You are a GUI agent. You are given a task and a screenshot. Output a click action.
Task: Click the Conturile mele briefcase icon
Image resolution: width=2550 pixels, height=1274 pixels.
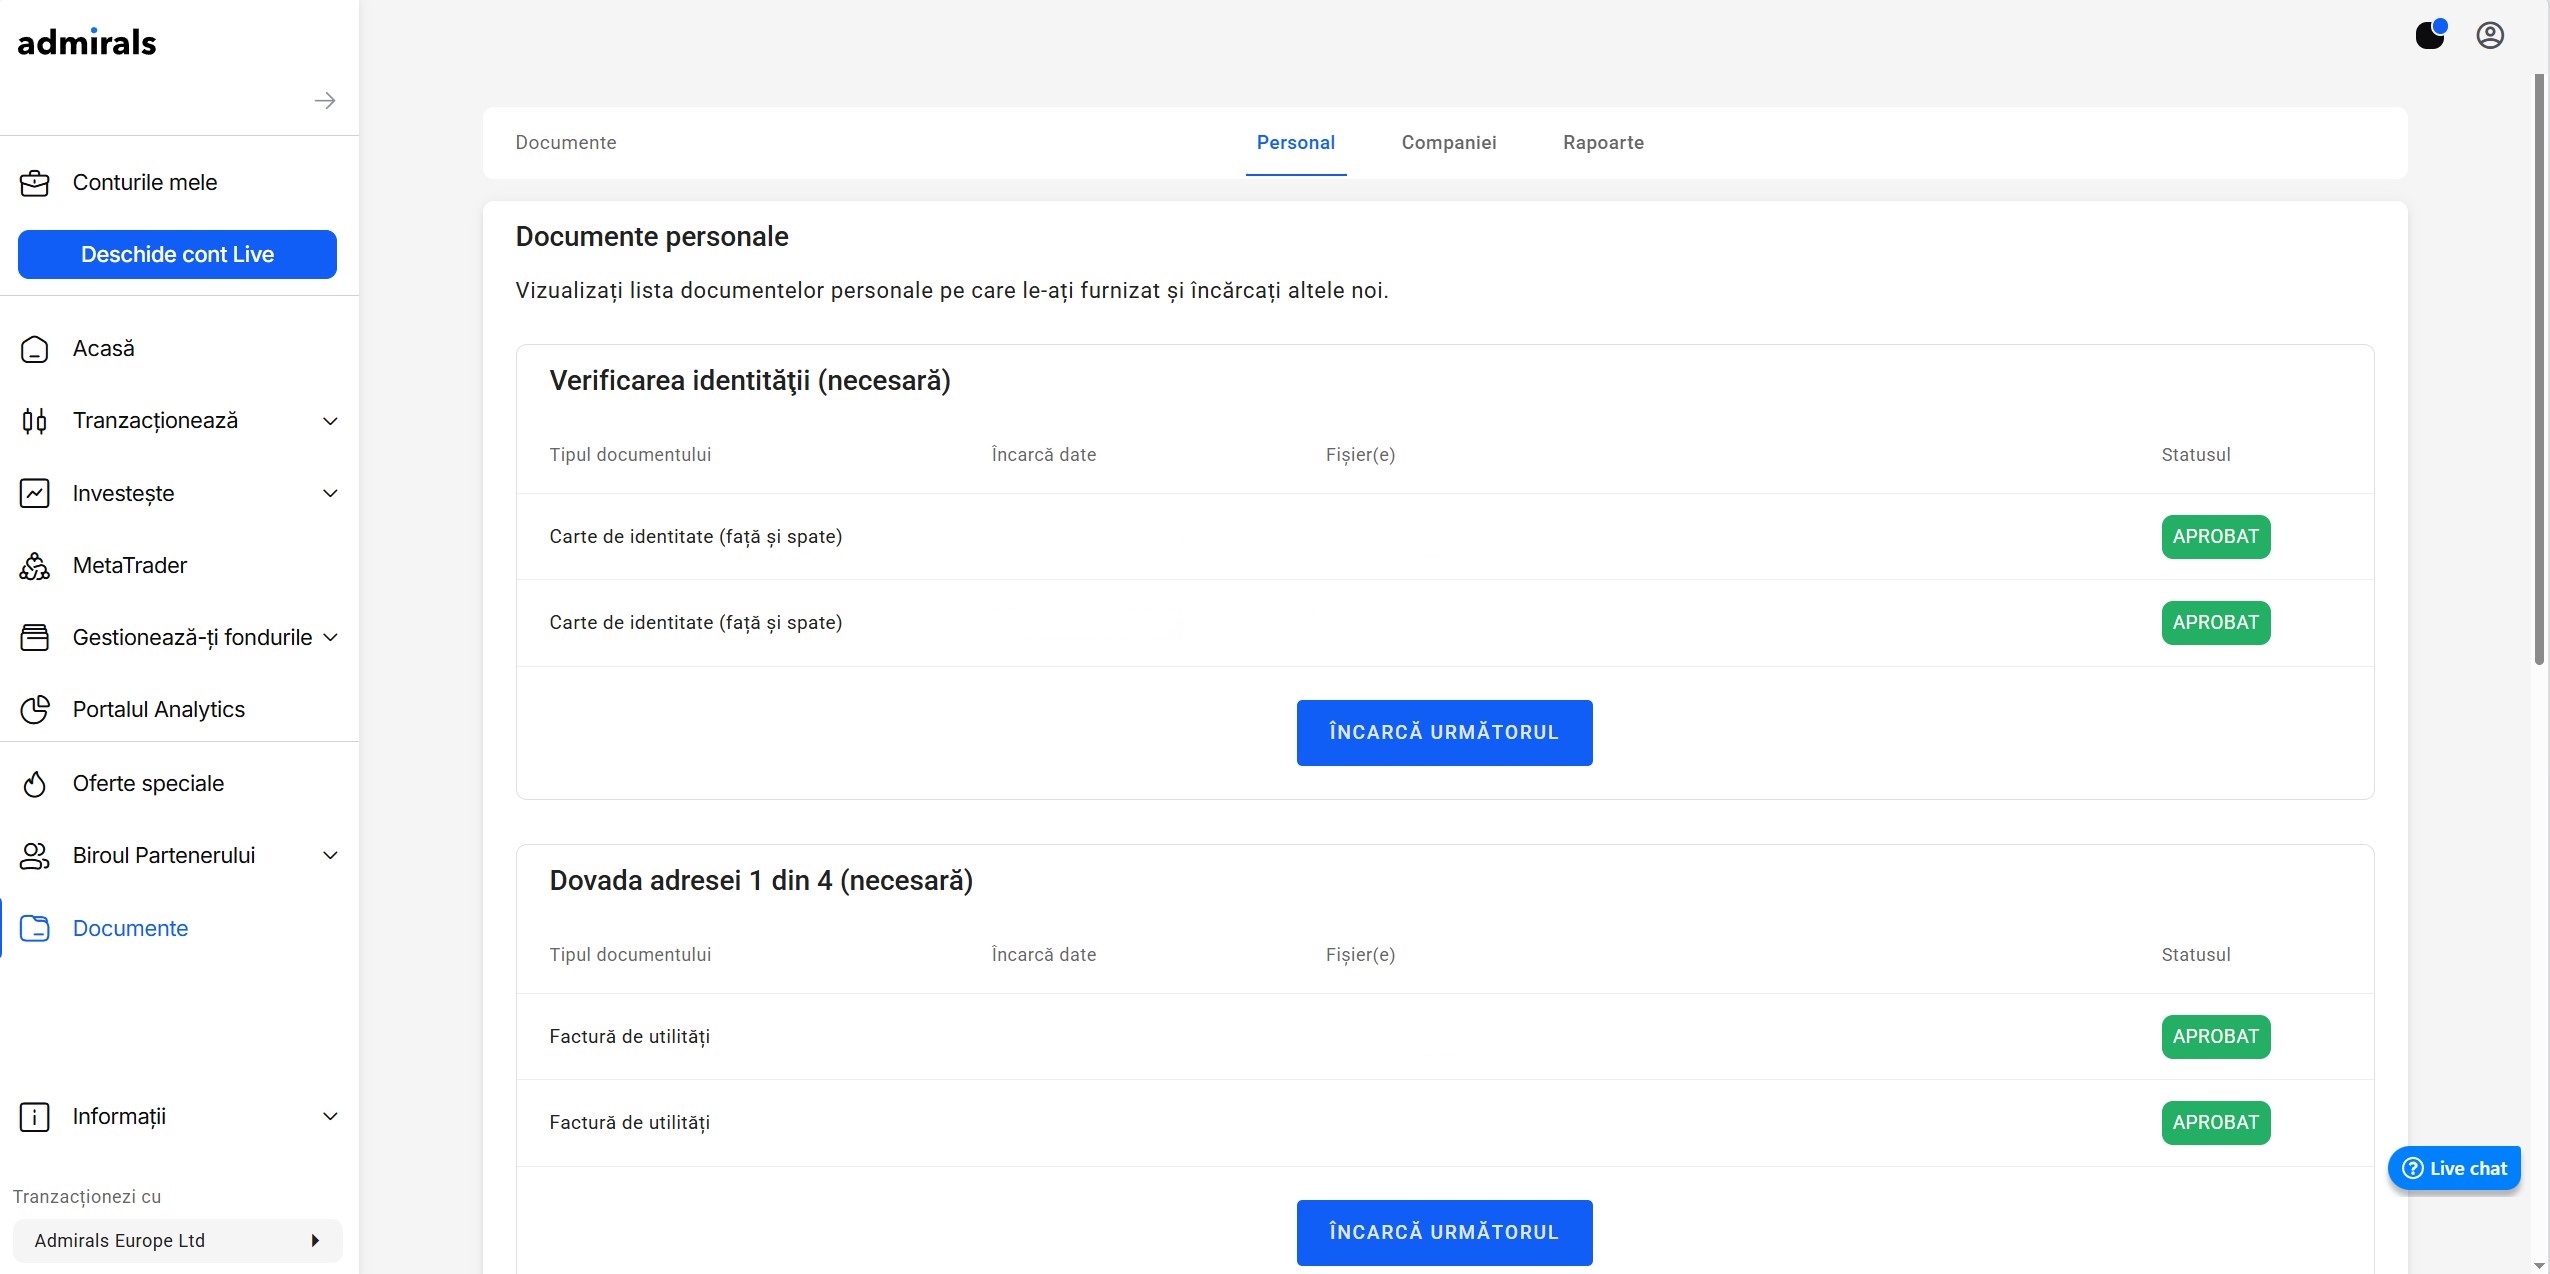tap(34, 183)
